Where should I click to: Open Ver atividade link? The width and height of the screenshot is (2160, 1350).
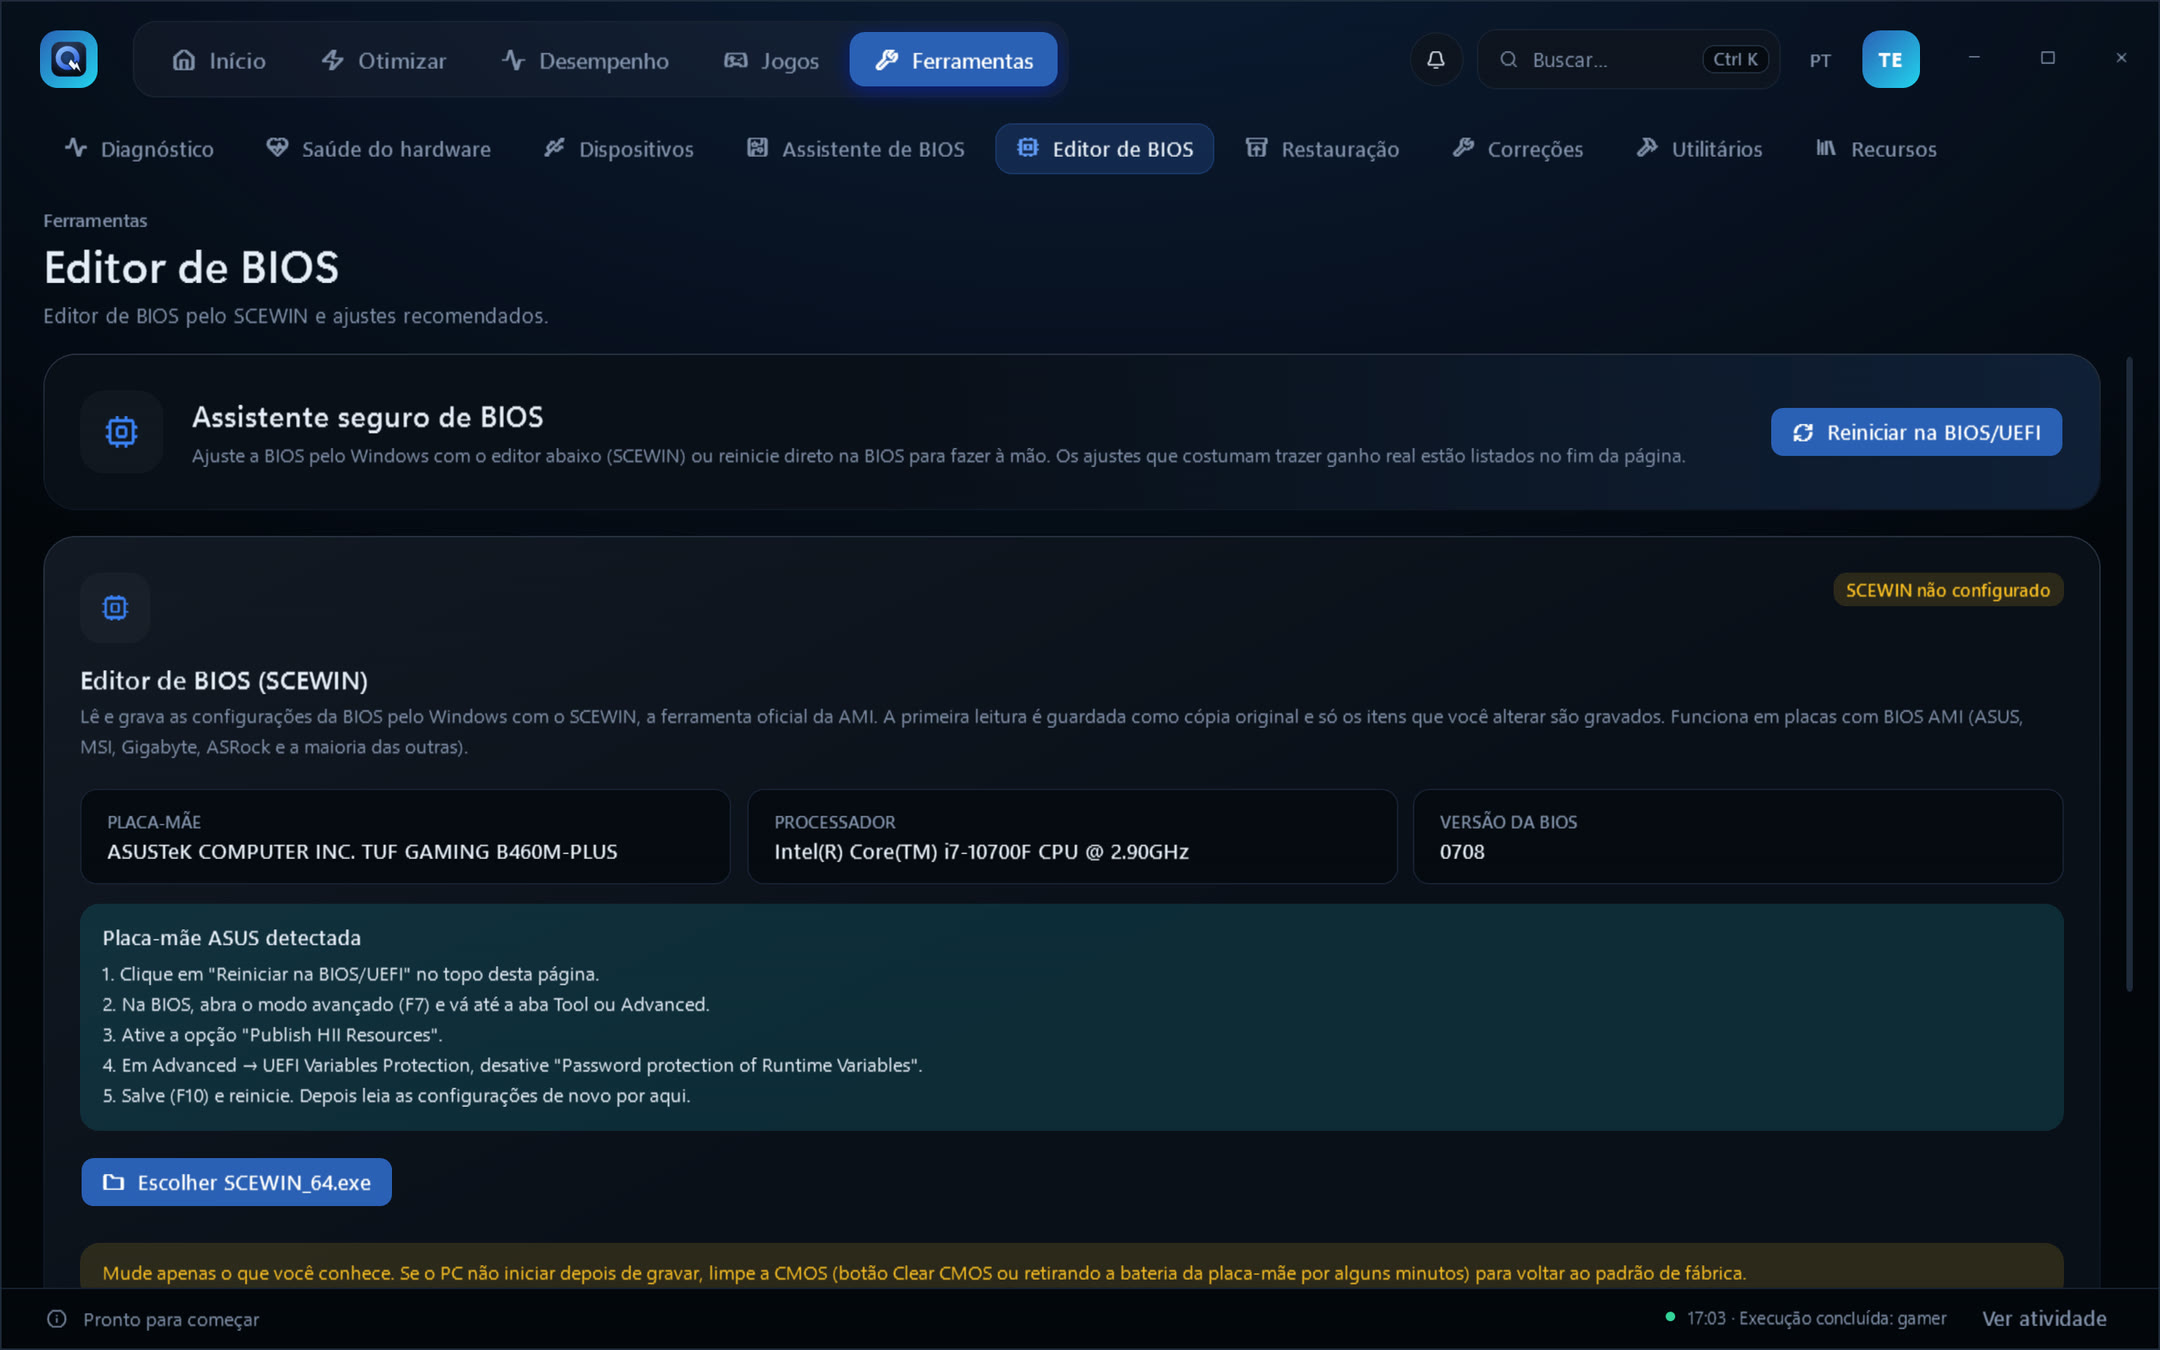(x=2044, y=1318)
